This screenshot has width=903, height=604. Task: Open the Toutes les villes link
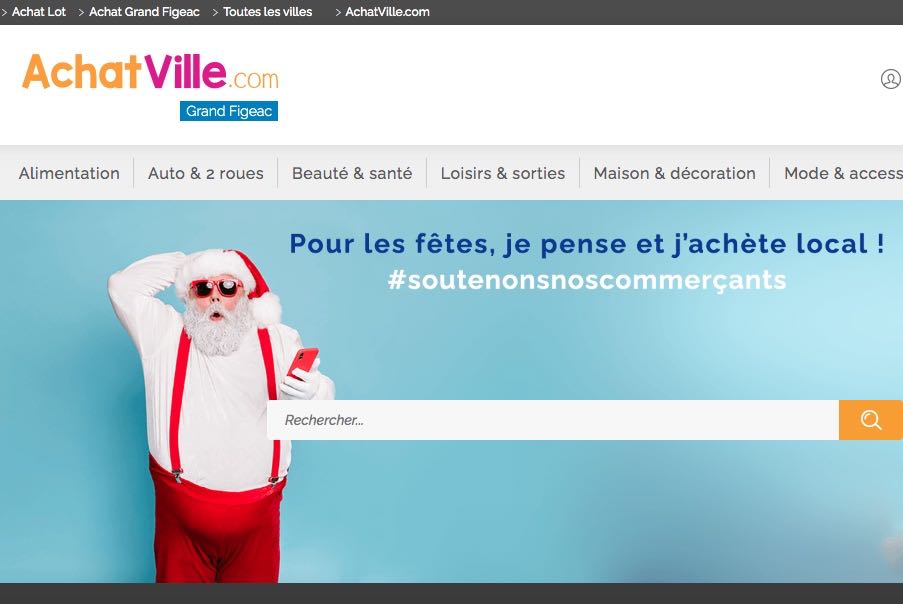pyautogui.click(x=267, y=12)
